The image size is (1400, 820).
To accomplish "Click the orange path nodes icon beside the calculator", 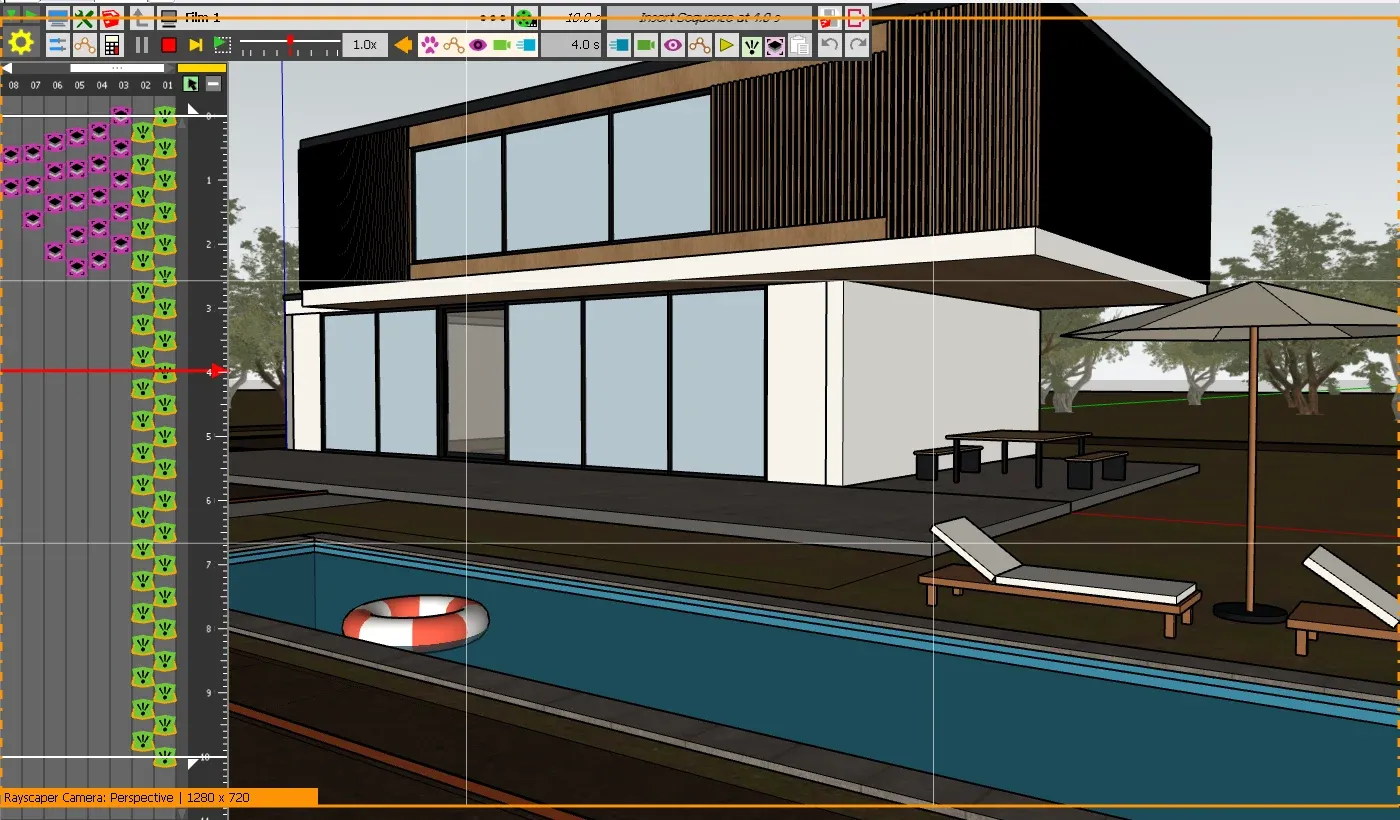I will 84,45.
